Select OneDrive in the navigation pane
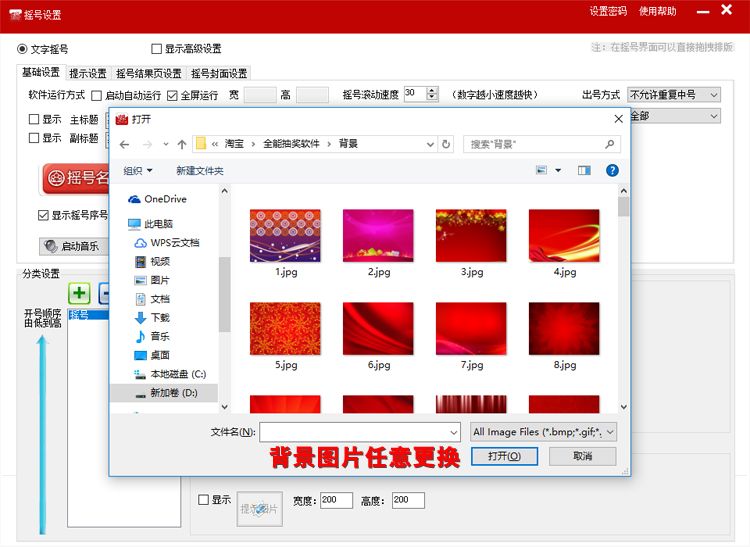This screenshot has width=750, height=547. tap(165, 199)
